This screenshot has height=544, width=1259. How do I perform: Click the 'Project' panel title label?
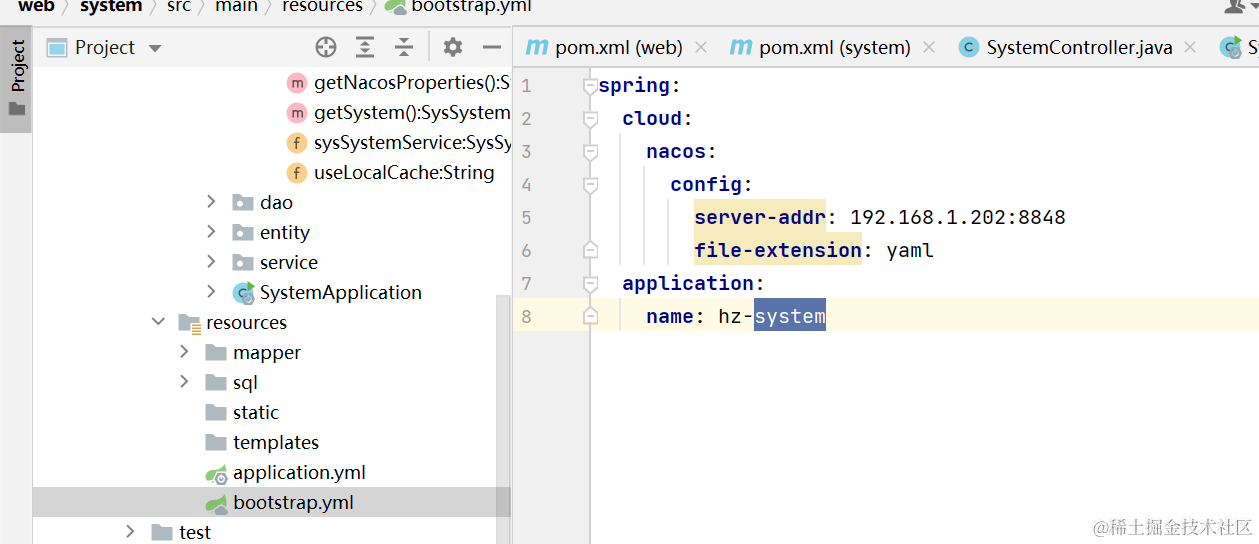pyautogui.click(x=104, y=47)
